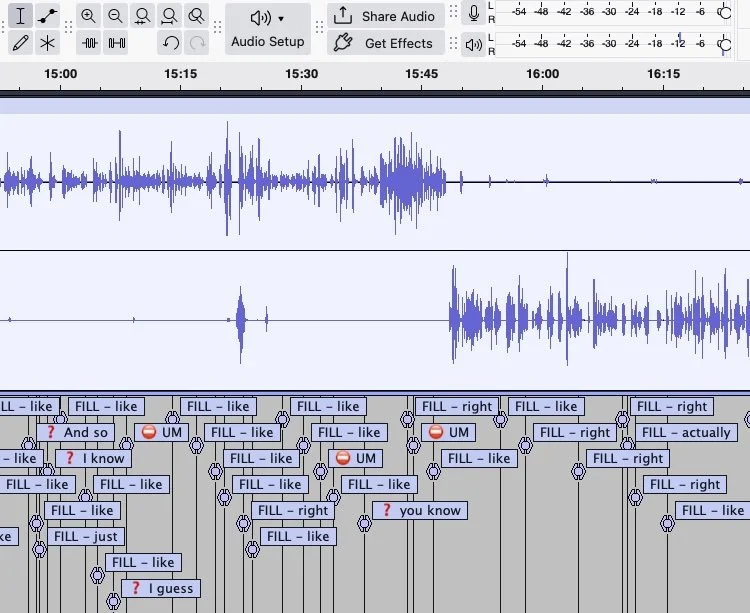Zoom in with the magnifier plus icon

[88, 16]
